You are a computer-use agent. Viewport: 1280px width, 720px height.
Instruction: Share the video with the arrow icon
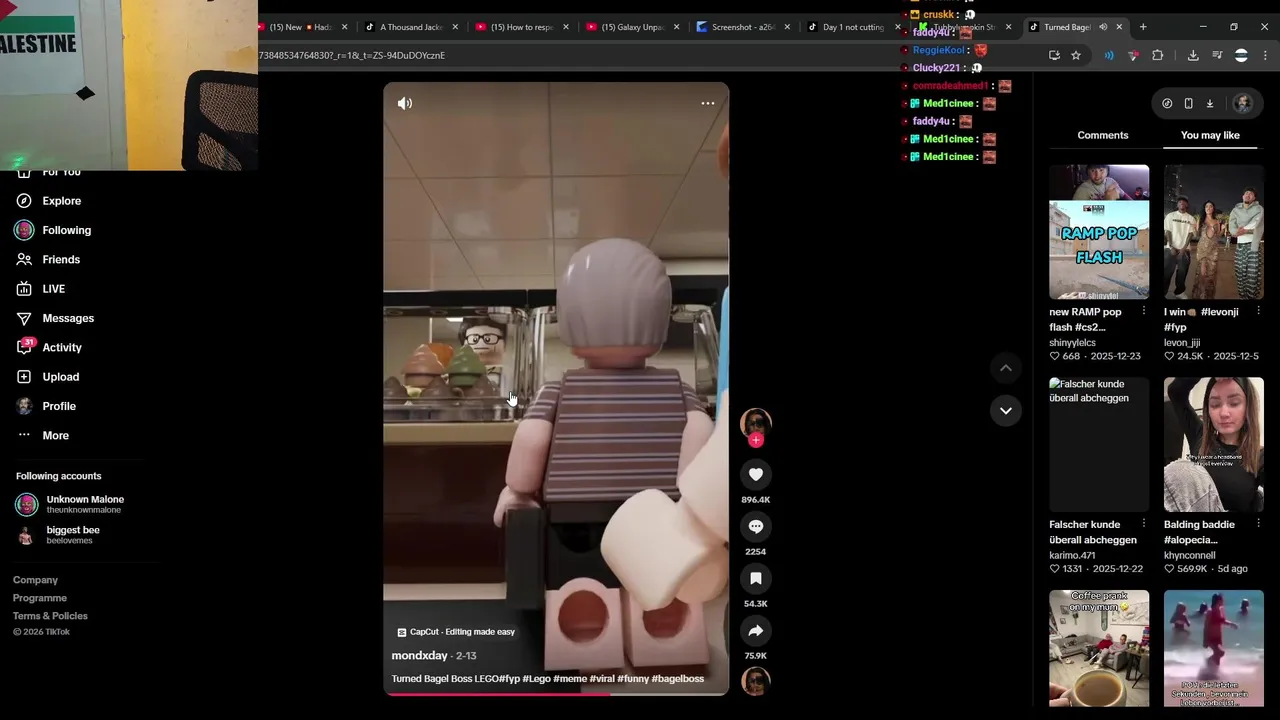[756, 631]
